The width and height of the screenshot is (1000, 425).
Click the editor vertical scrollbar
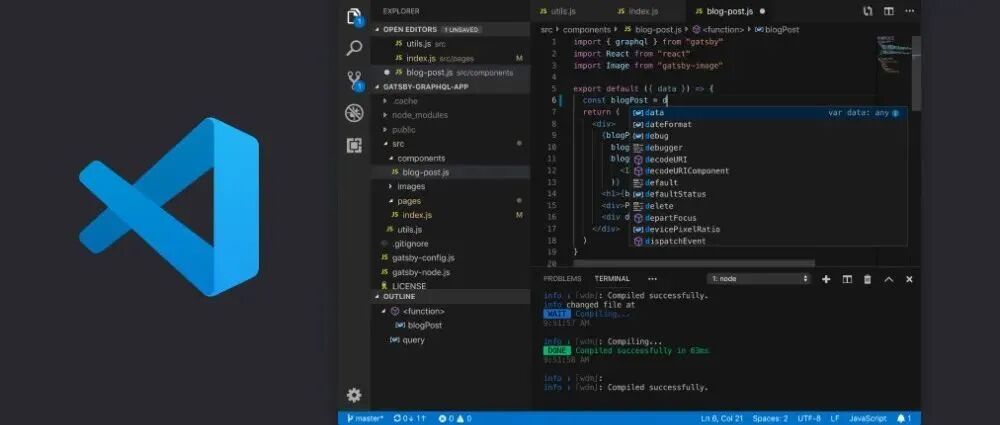[x=916, y=73]
